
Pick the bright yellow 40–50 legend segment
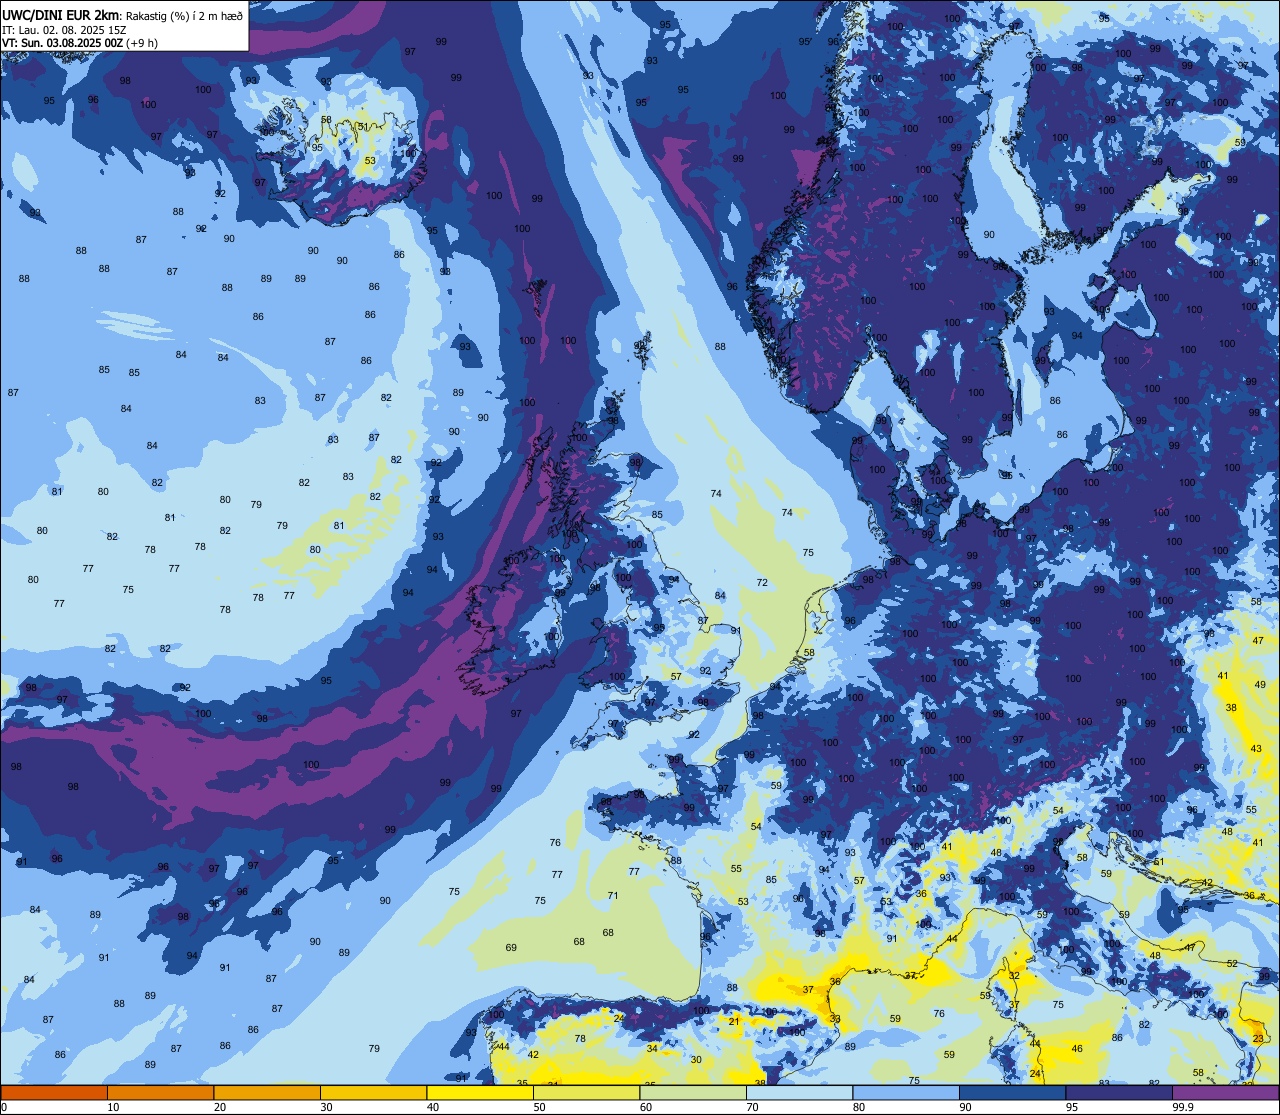480,1092
